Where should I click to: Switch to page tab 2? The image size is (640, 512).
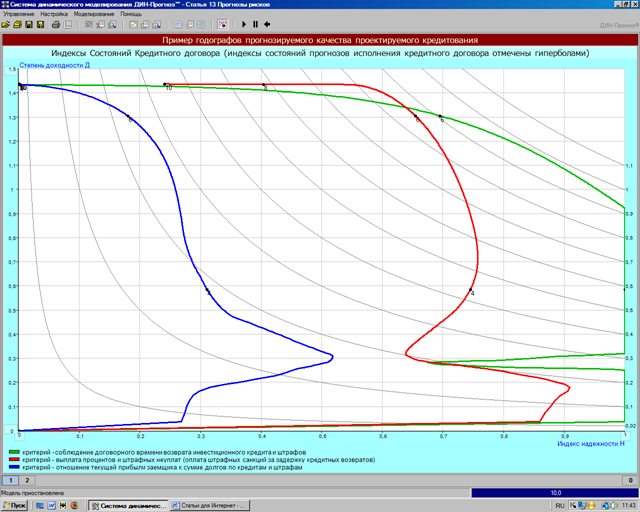click(x=26, y=481)
